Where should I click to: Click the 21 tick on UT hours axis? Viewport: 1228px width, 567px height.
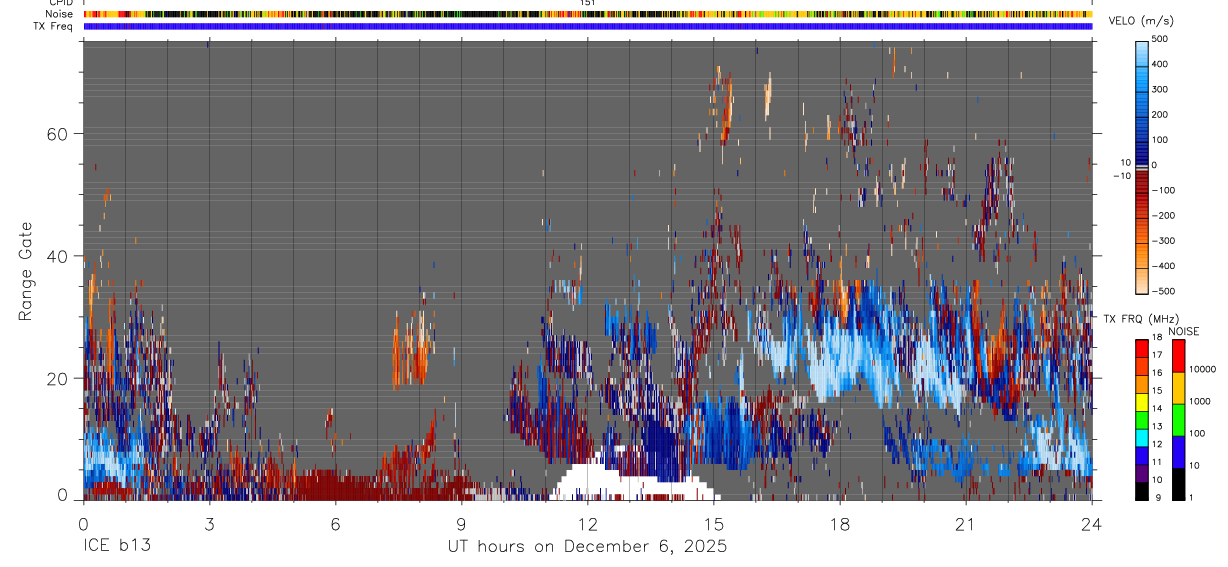(965, 522)
